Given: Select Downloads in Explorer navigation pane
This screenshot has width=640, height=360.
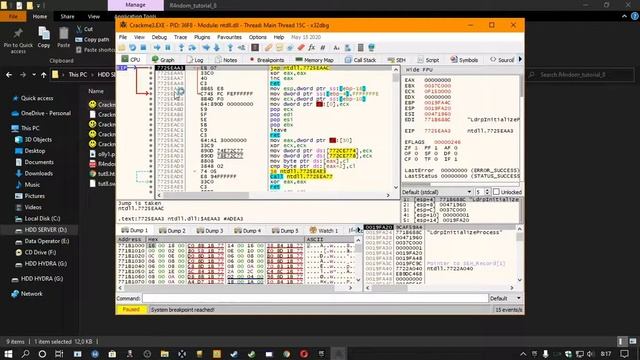Looking at the screenshot, I should (38, 173).
